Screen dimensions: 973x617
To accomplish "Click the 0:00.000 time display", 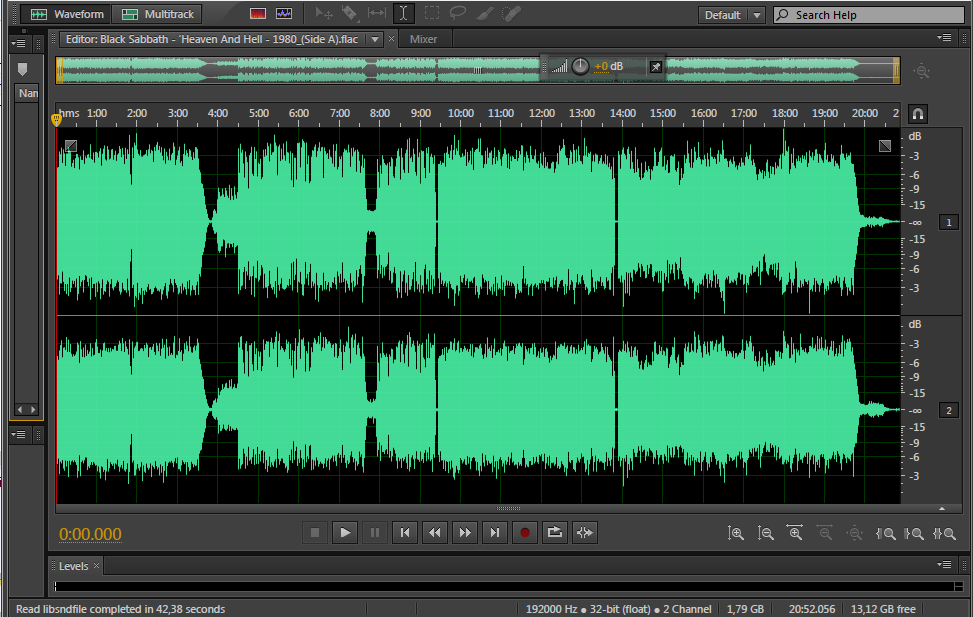I will [91, 534].
